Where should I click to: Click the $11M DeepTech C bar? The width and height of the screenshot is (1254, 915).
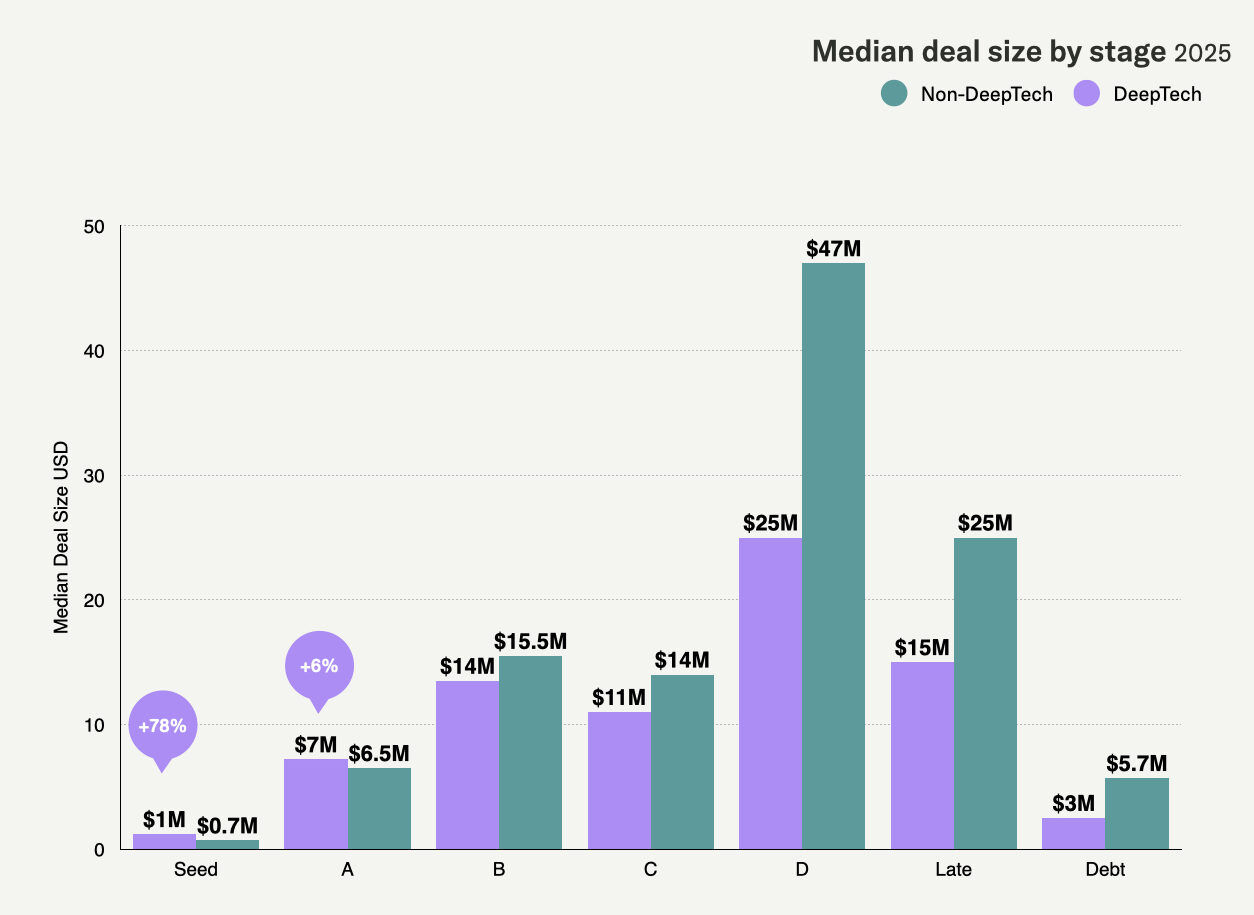click(x=619, y=780)
